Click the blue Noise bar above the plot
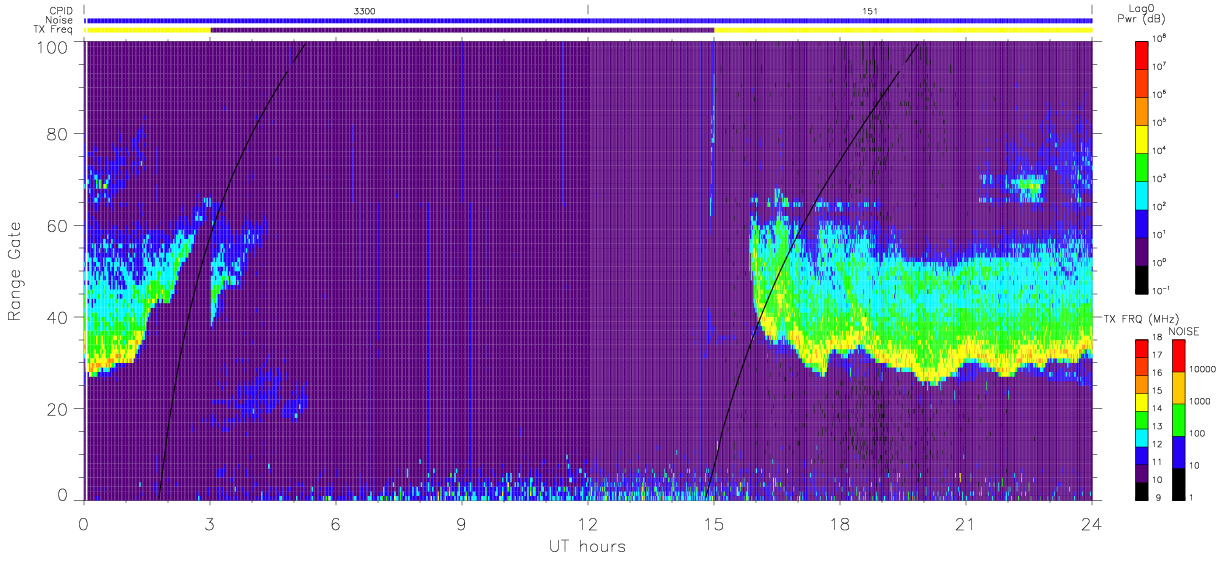The width and height of the screenshot is (1228, 567). coord(589,20)
